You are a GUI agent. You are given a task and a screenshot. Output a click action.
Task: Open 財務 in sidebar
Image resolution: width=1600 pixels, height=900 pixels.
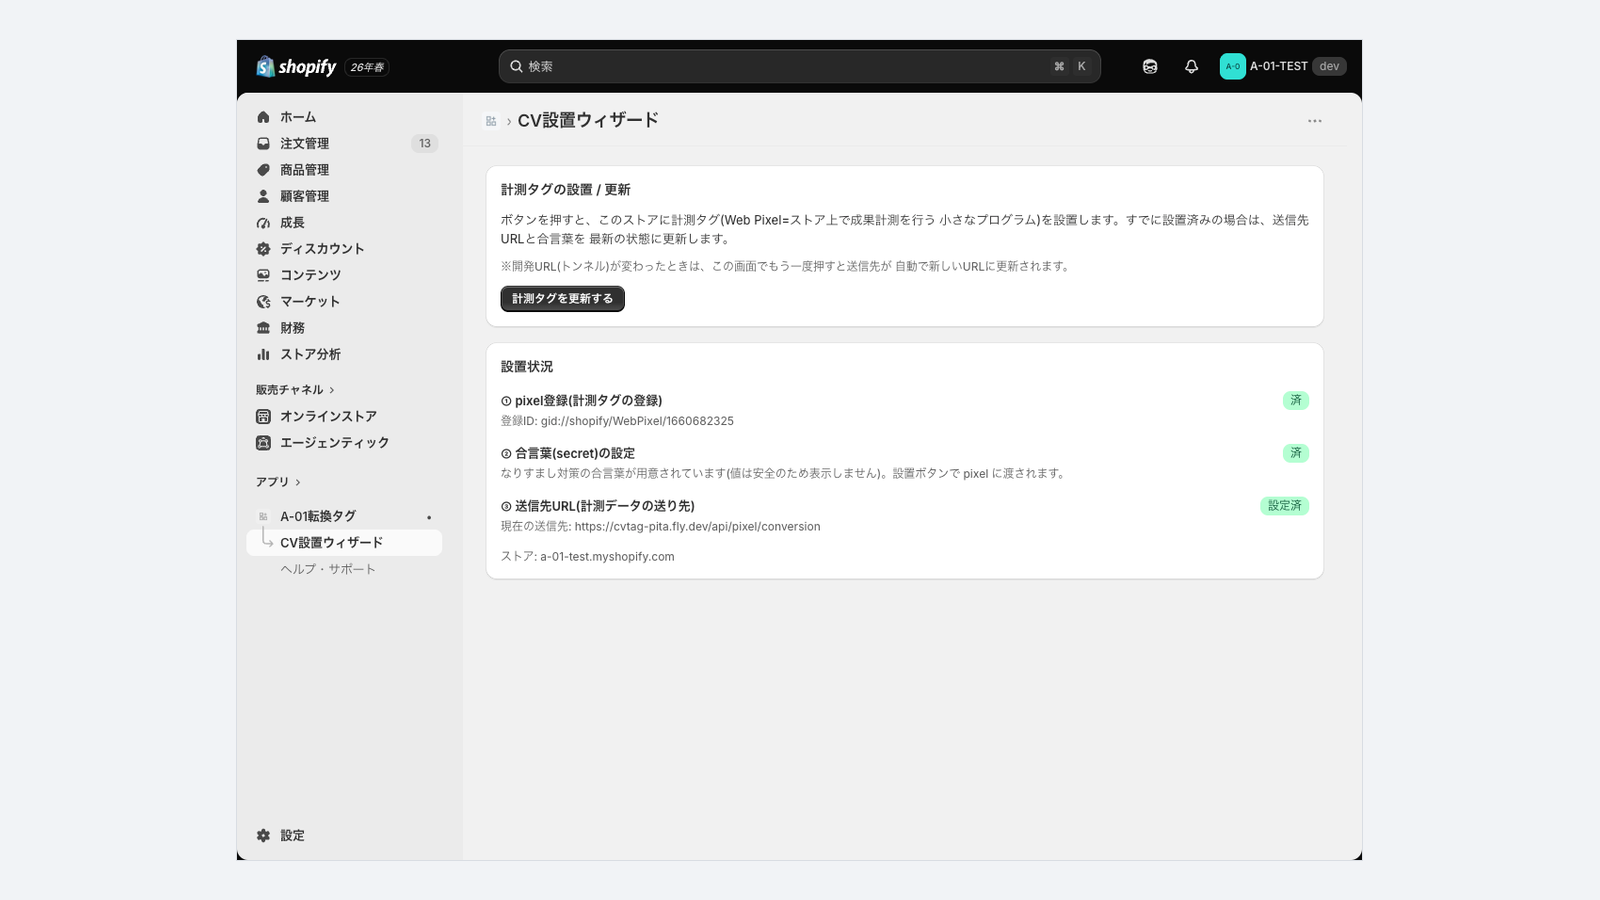[344, 328]
